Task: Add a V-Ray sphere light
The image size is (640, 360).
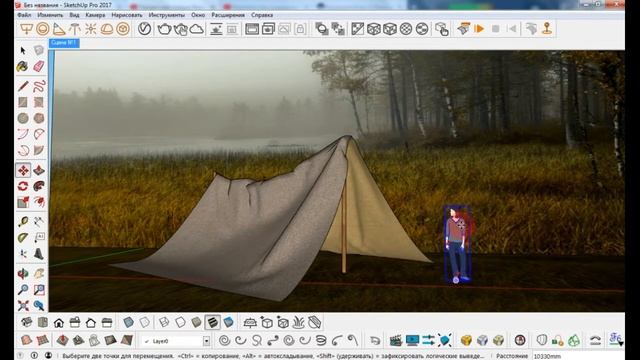Action: [42, 29]
